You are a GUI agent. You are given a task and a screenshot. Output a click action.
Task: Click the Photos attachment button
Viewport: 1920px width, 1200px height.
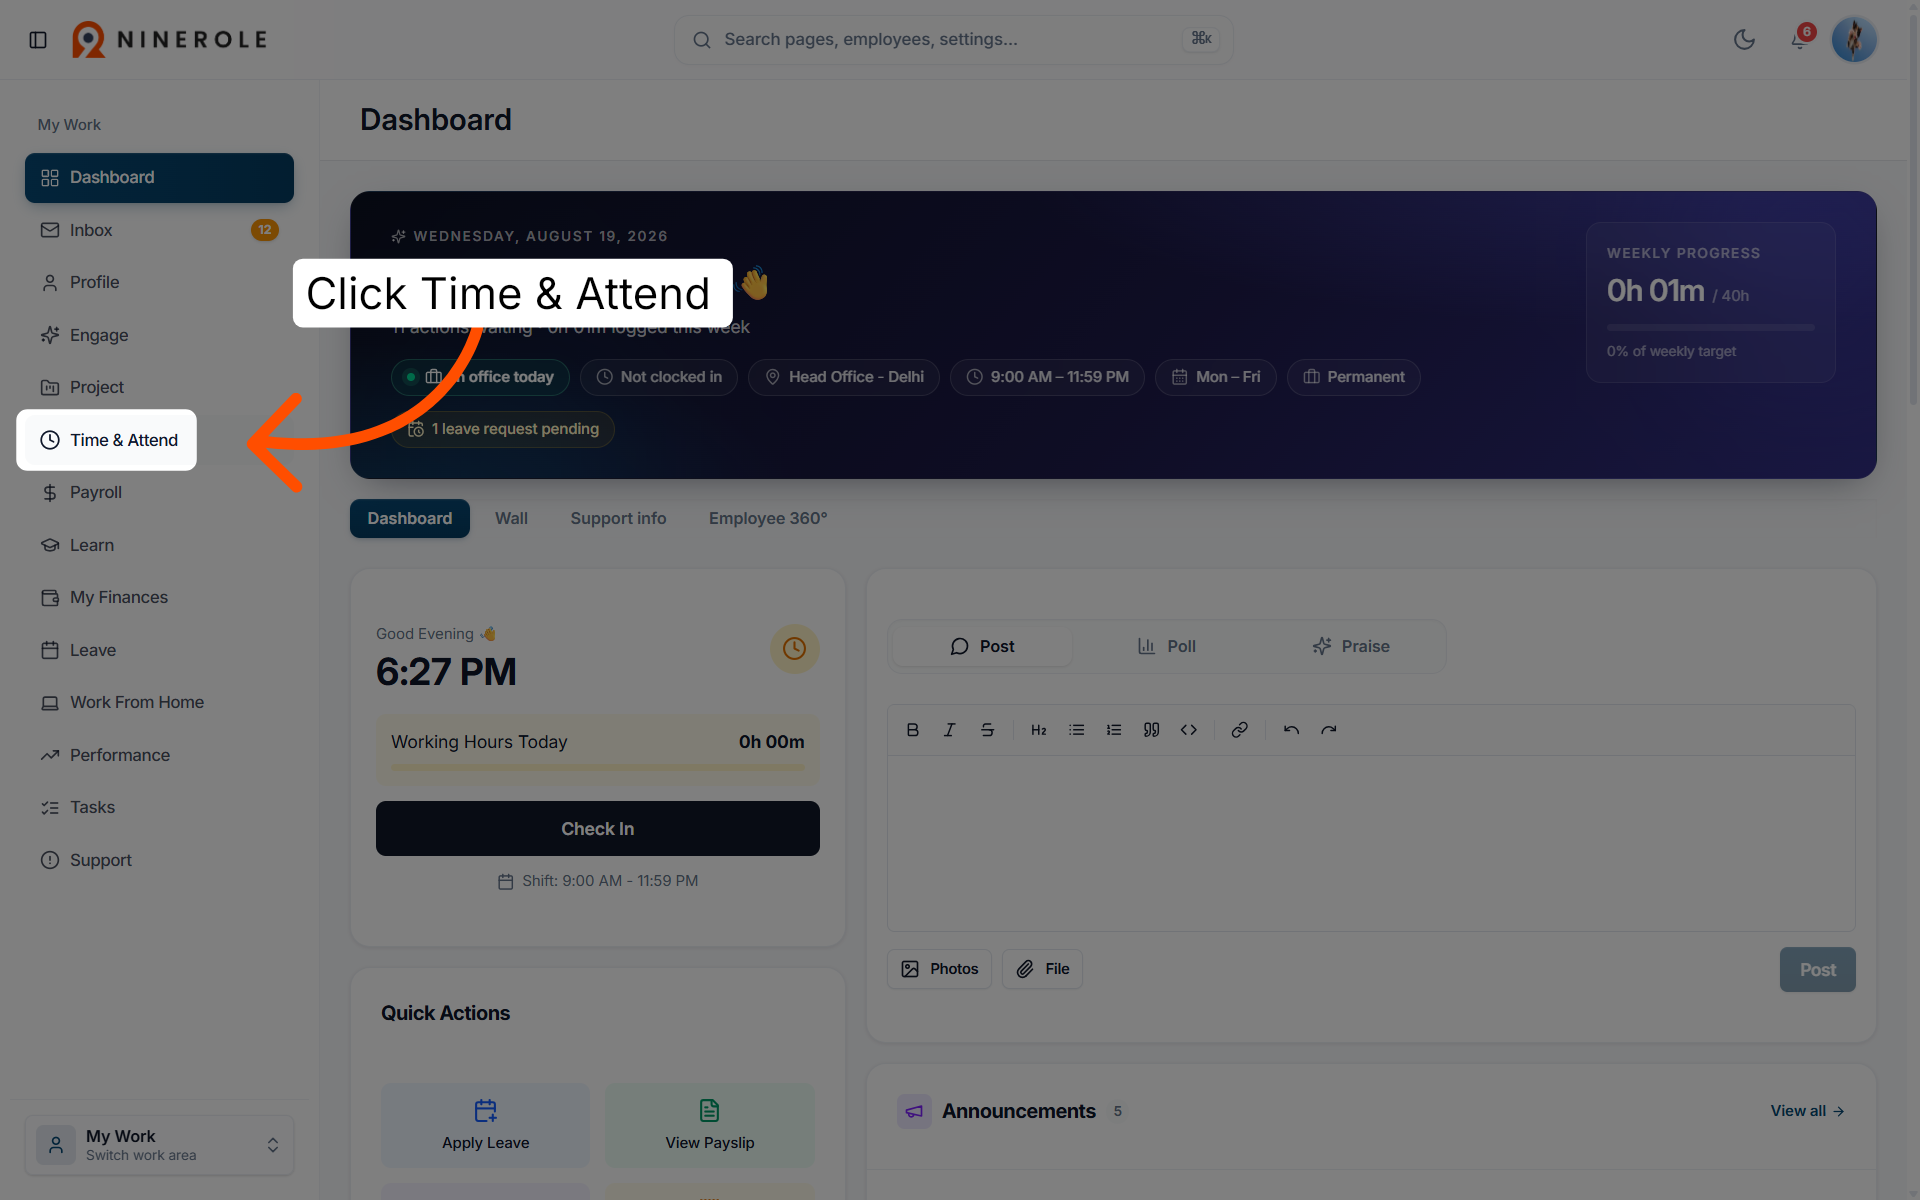coord(939,969)
